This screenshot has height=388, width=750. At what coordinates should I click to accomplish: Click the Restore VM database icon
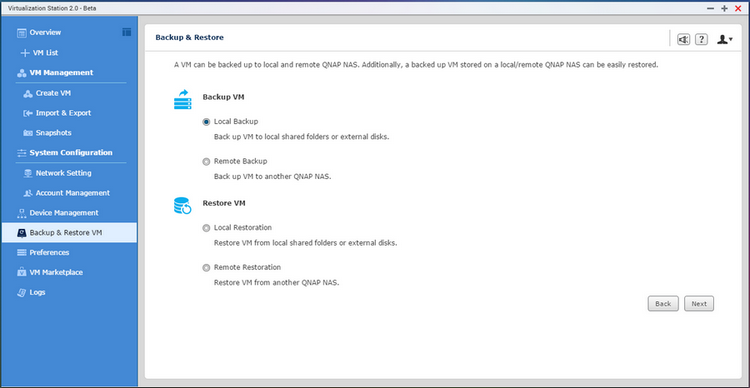coord(182,206)
